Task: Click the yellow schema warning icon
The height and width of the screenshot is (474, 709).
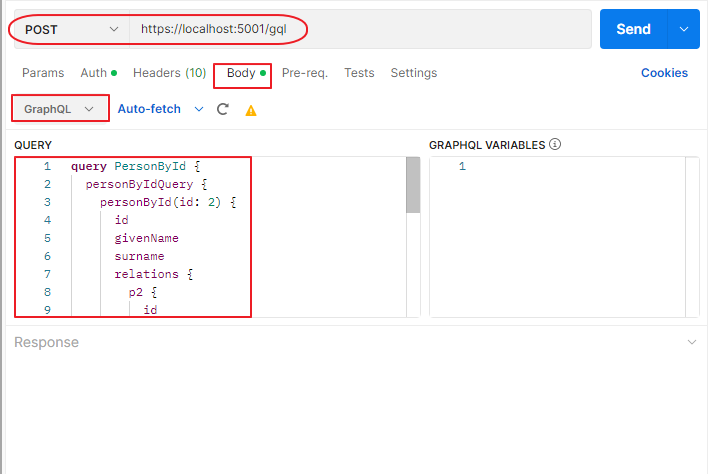Action: click(x=251, y=110)
